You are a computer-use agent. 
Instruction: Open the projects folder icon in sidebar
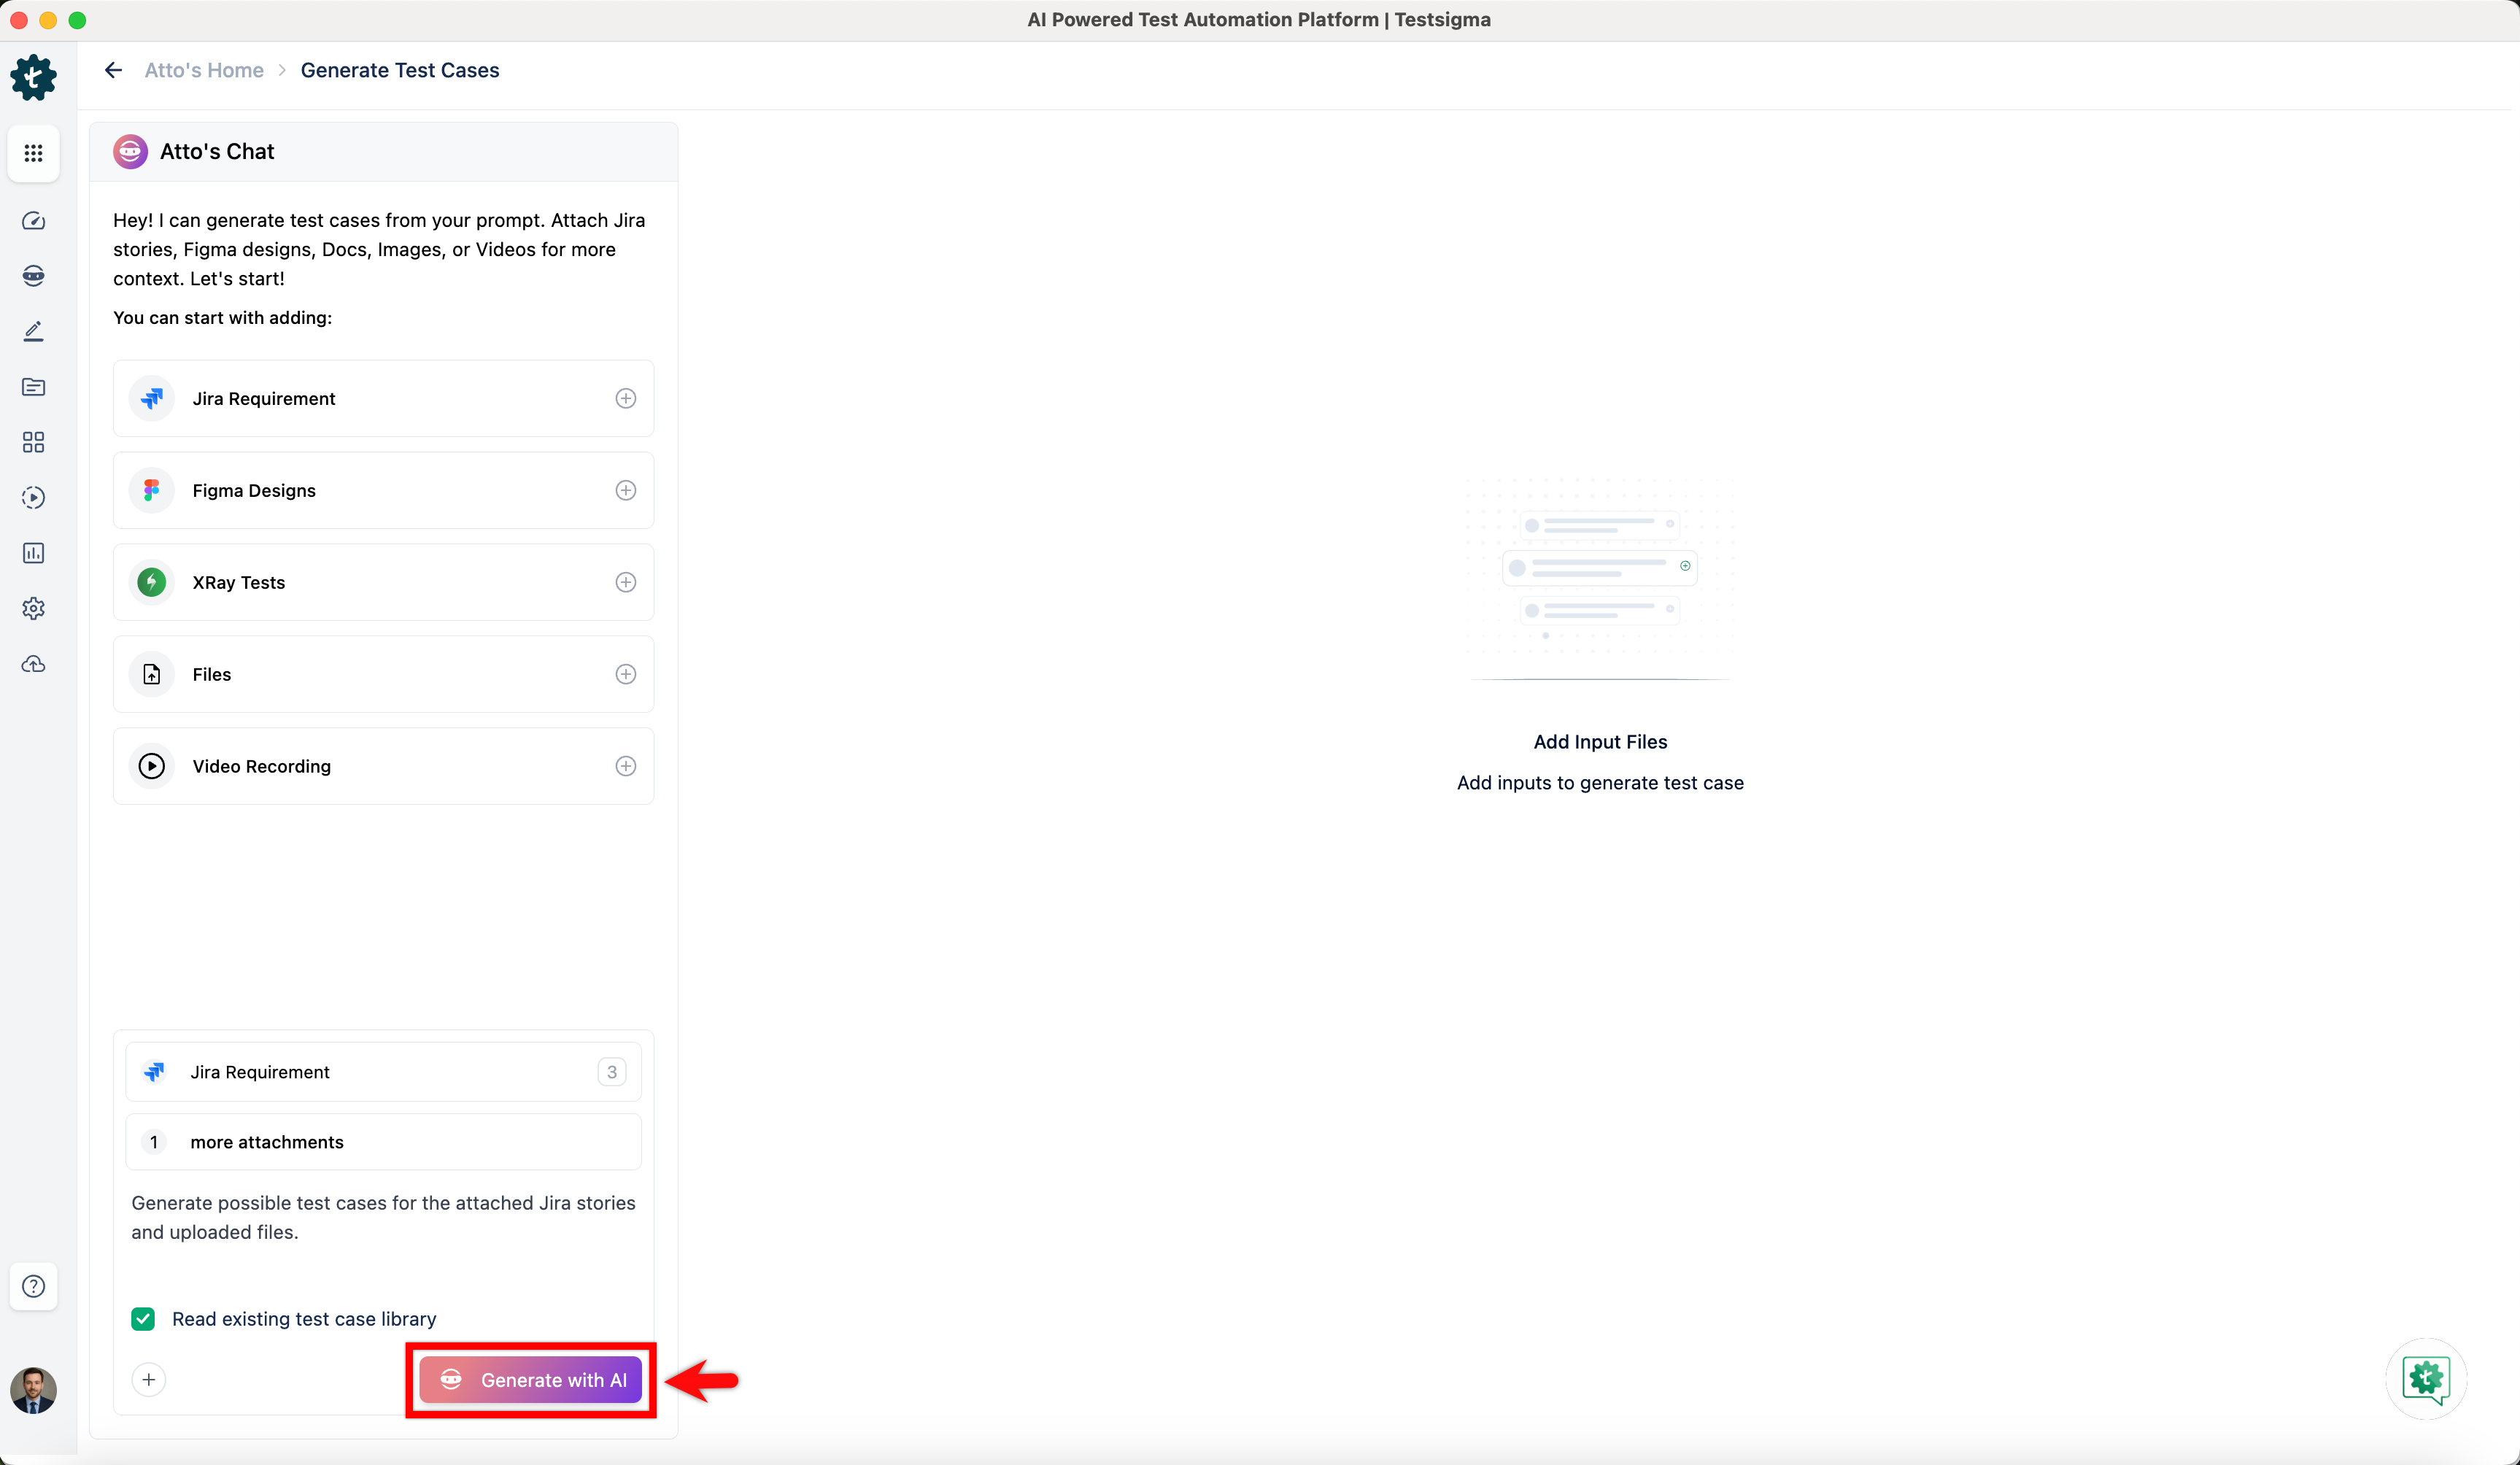[x=33, y=387]
